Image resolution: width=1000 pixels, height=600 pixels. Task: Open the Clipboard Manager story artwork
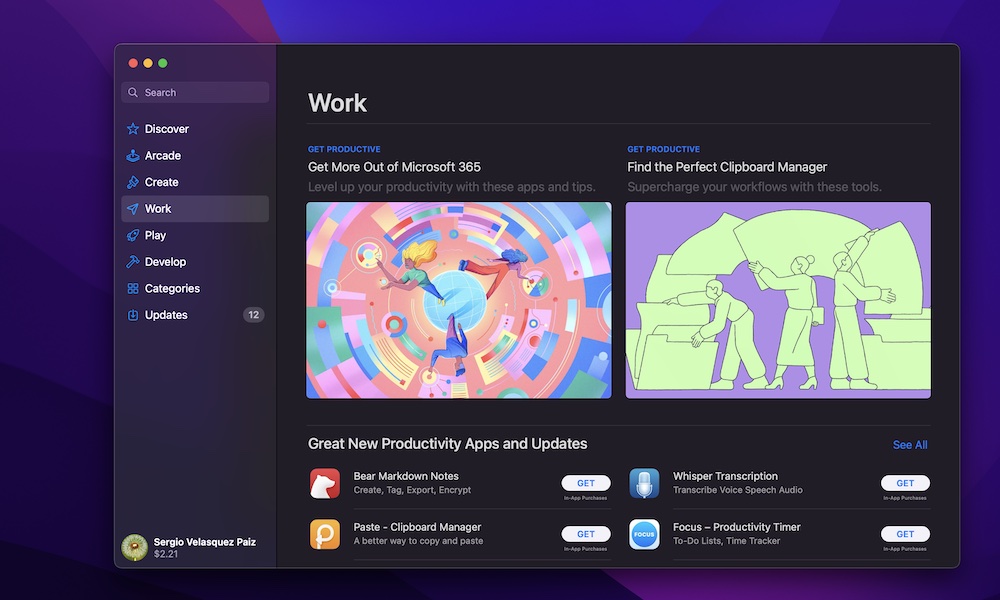778,300
